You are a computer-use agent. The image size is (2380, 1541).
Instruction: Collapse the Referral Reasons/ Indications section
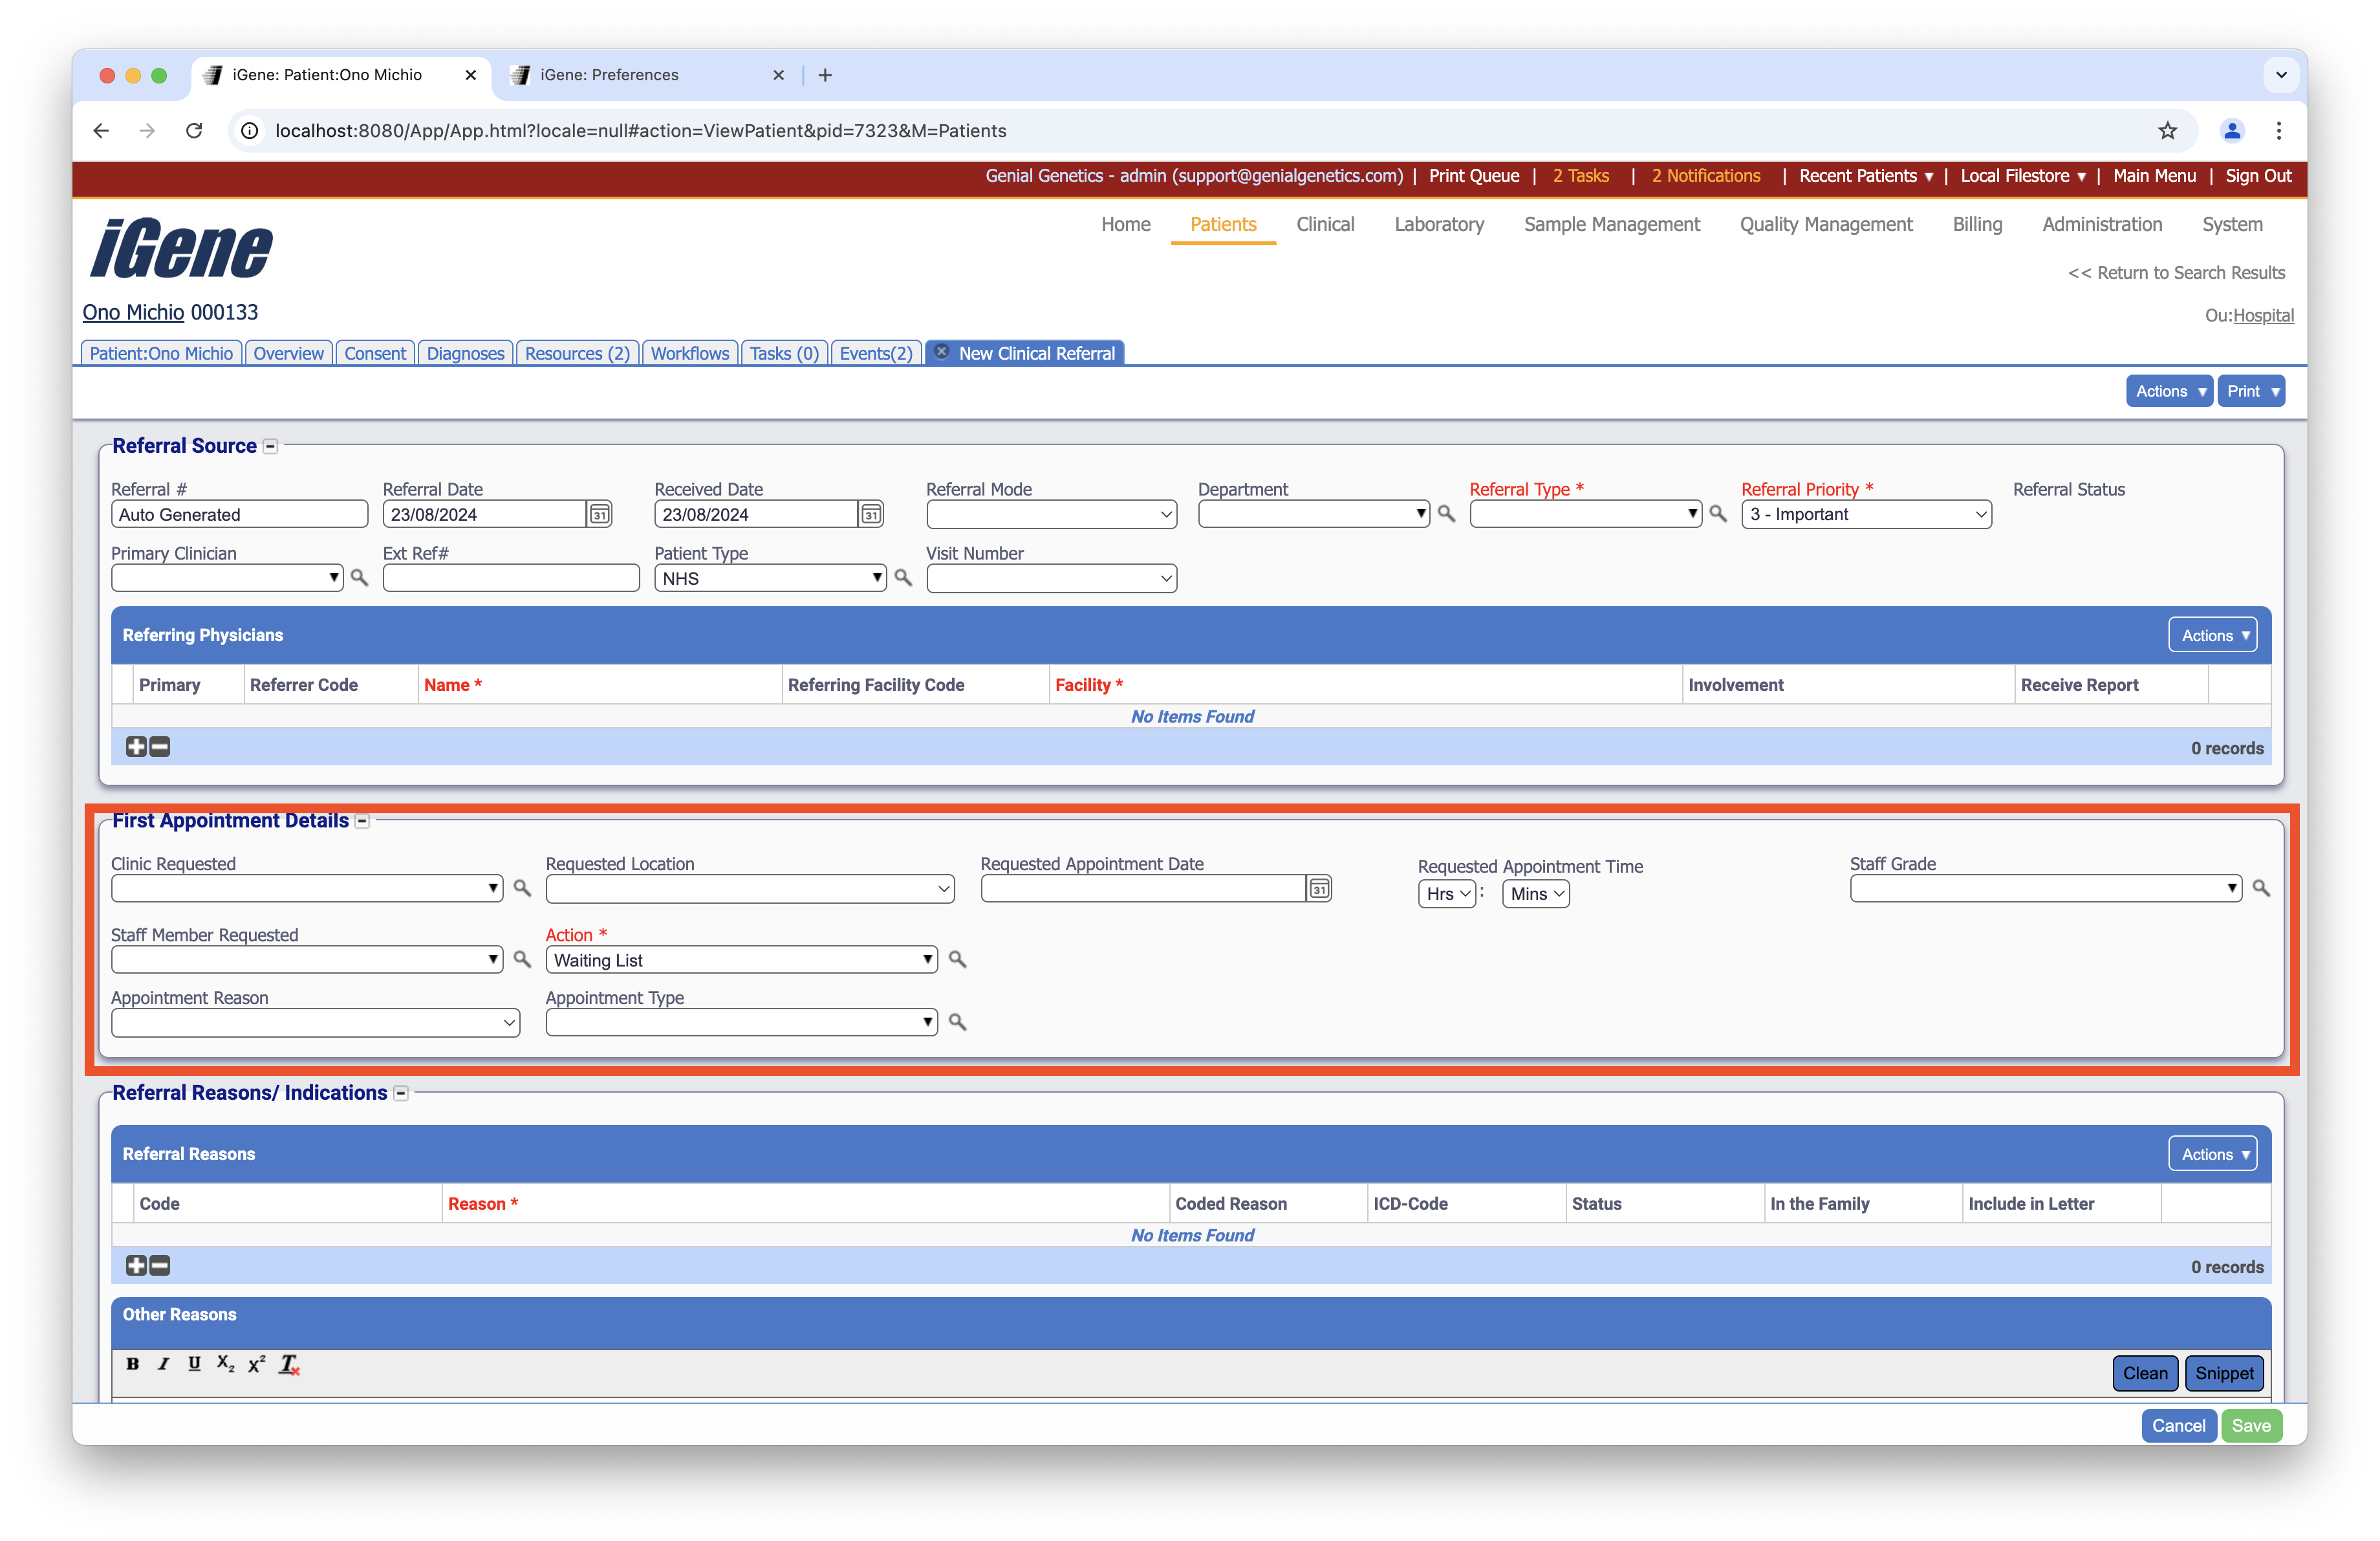coord(401,1093)
